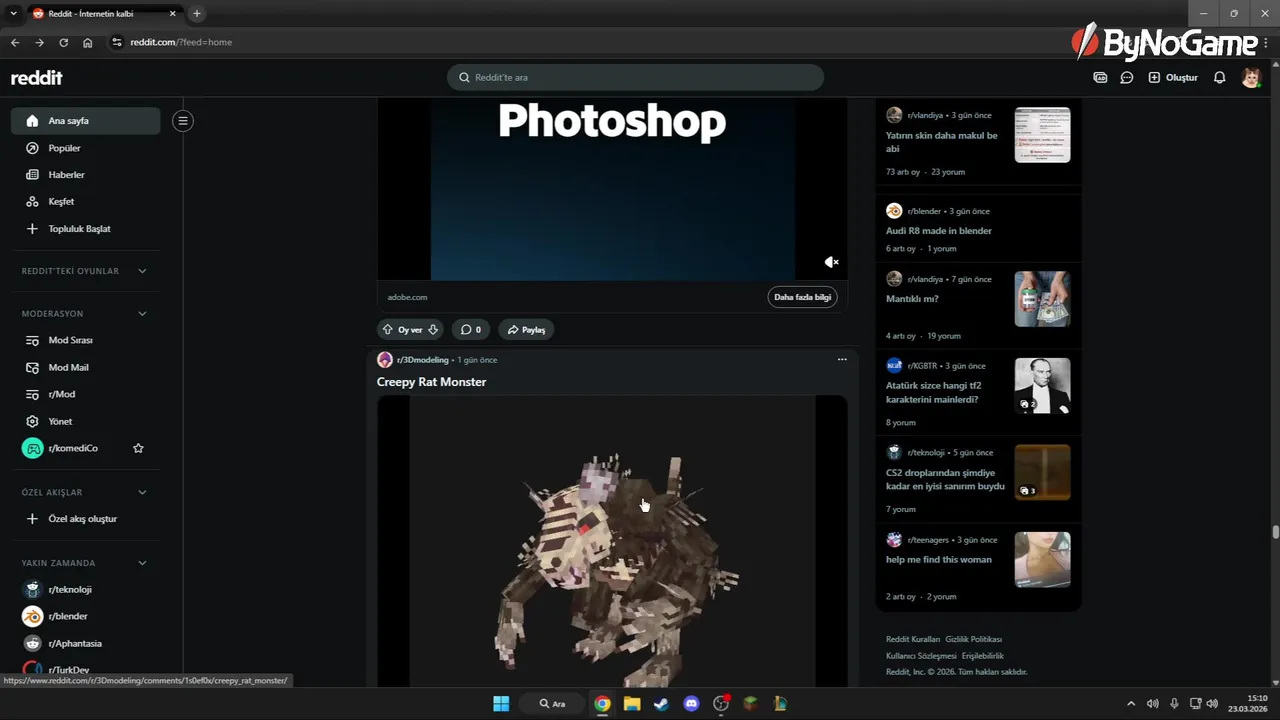The image size is (1280, 720).
Task: Collapse the Yakın Zamanda section
Action: pyautogui.click(x=142, y=563)
